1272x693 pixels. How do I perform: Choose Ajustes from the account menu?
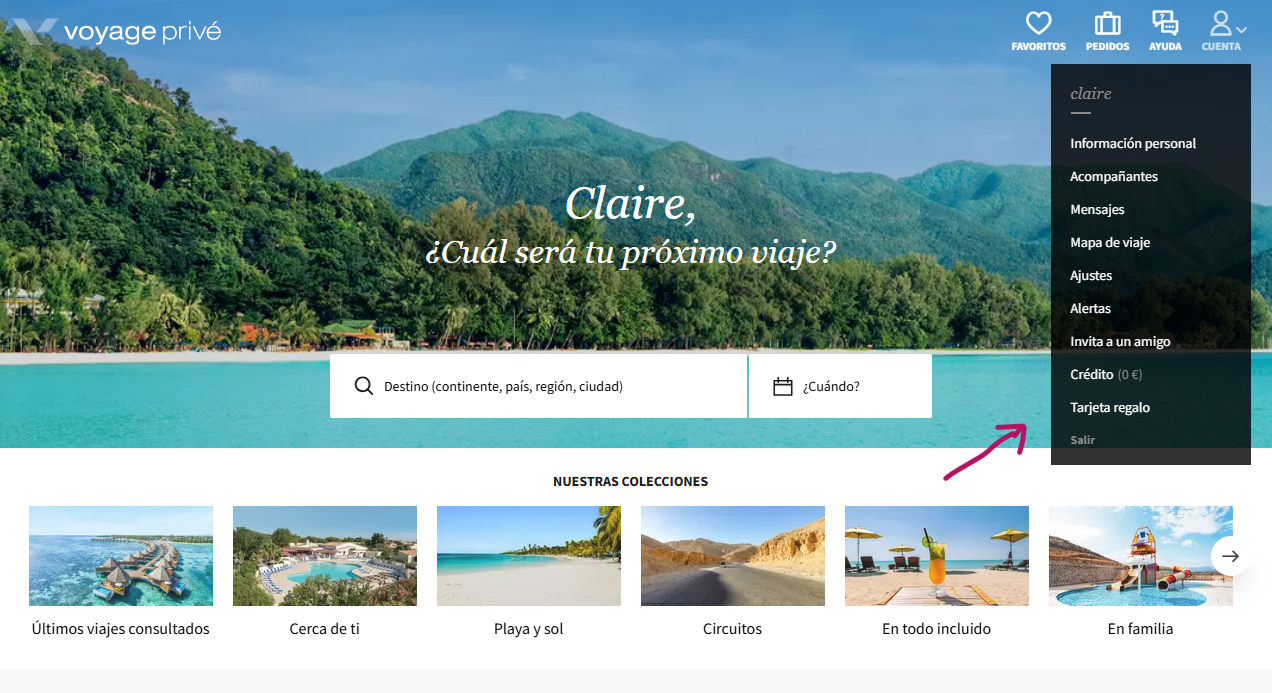point(1091,275)
